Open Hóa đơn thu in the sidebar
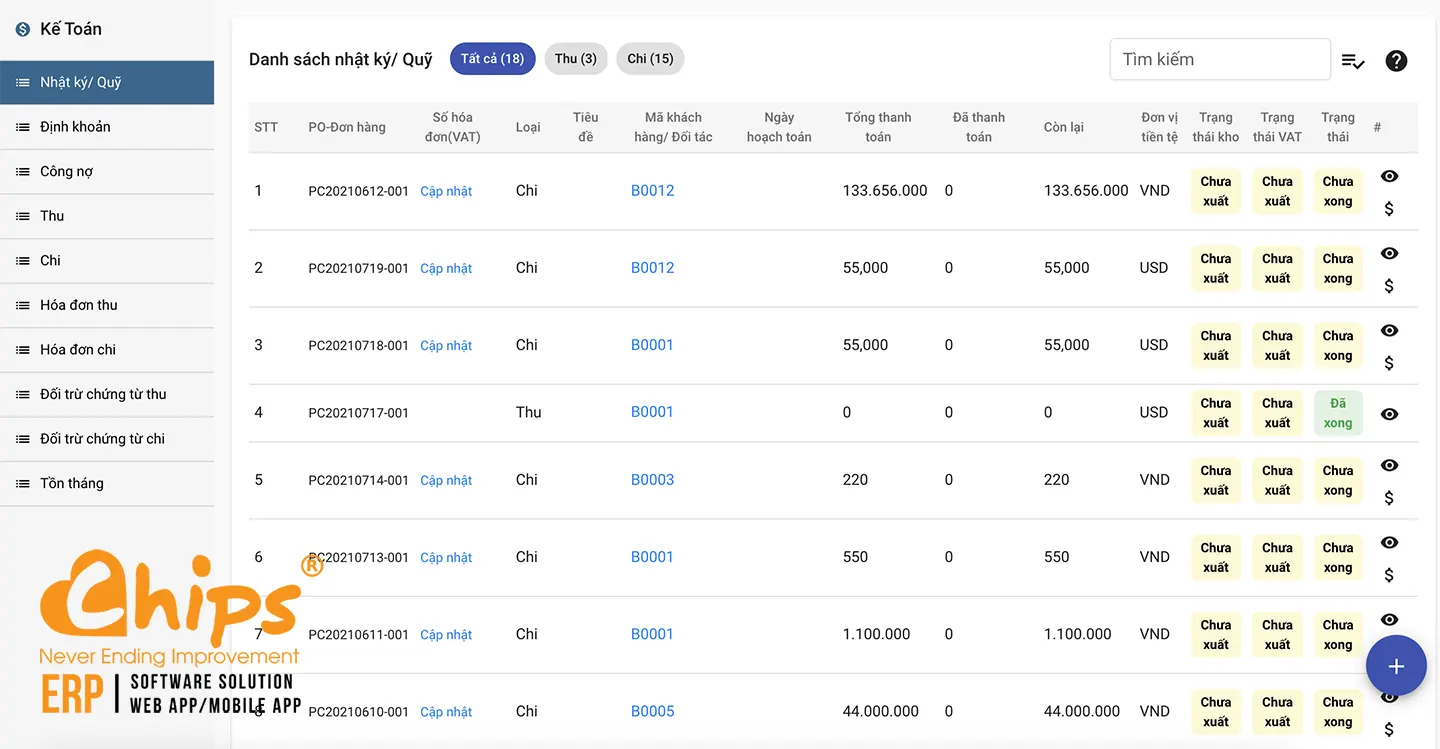Image resolution: width=1440 pixels, height=749 pixels. (107, 305)
